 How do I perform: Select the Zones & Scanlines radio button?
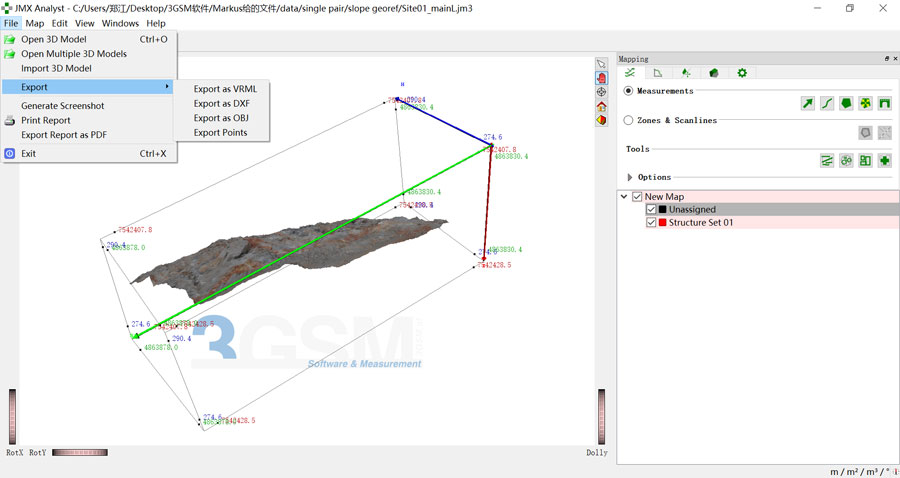point(628,120)
